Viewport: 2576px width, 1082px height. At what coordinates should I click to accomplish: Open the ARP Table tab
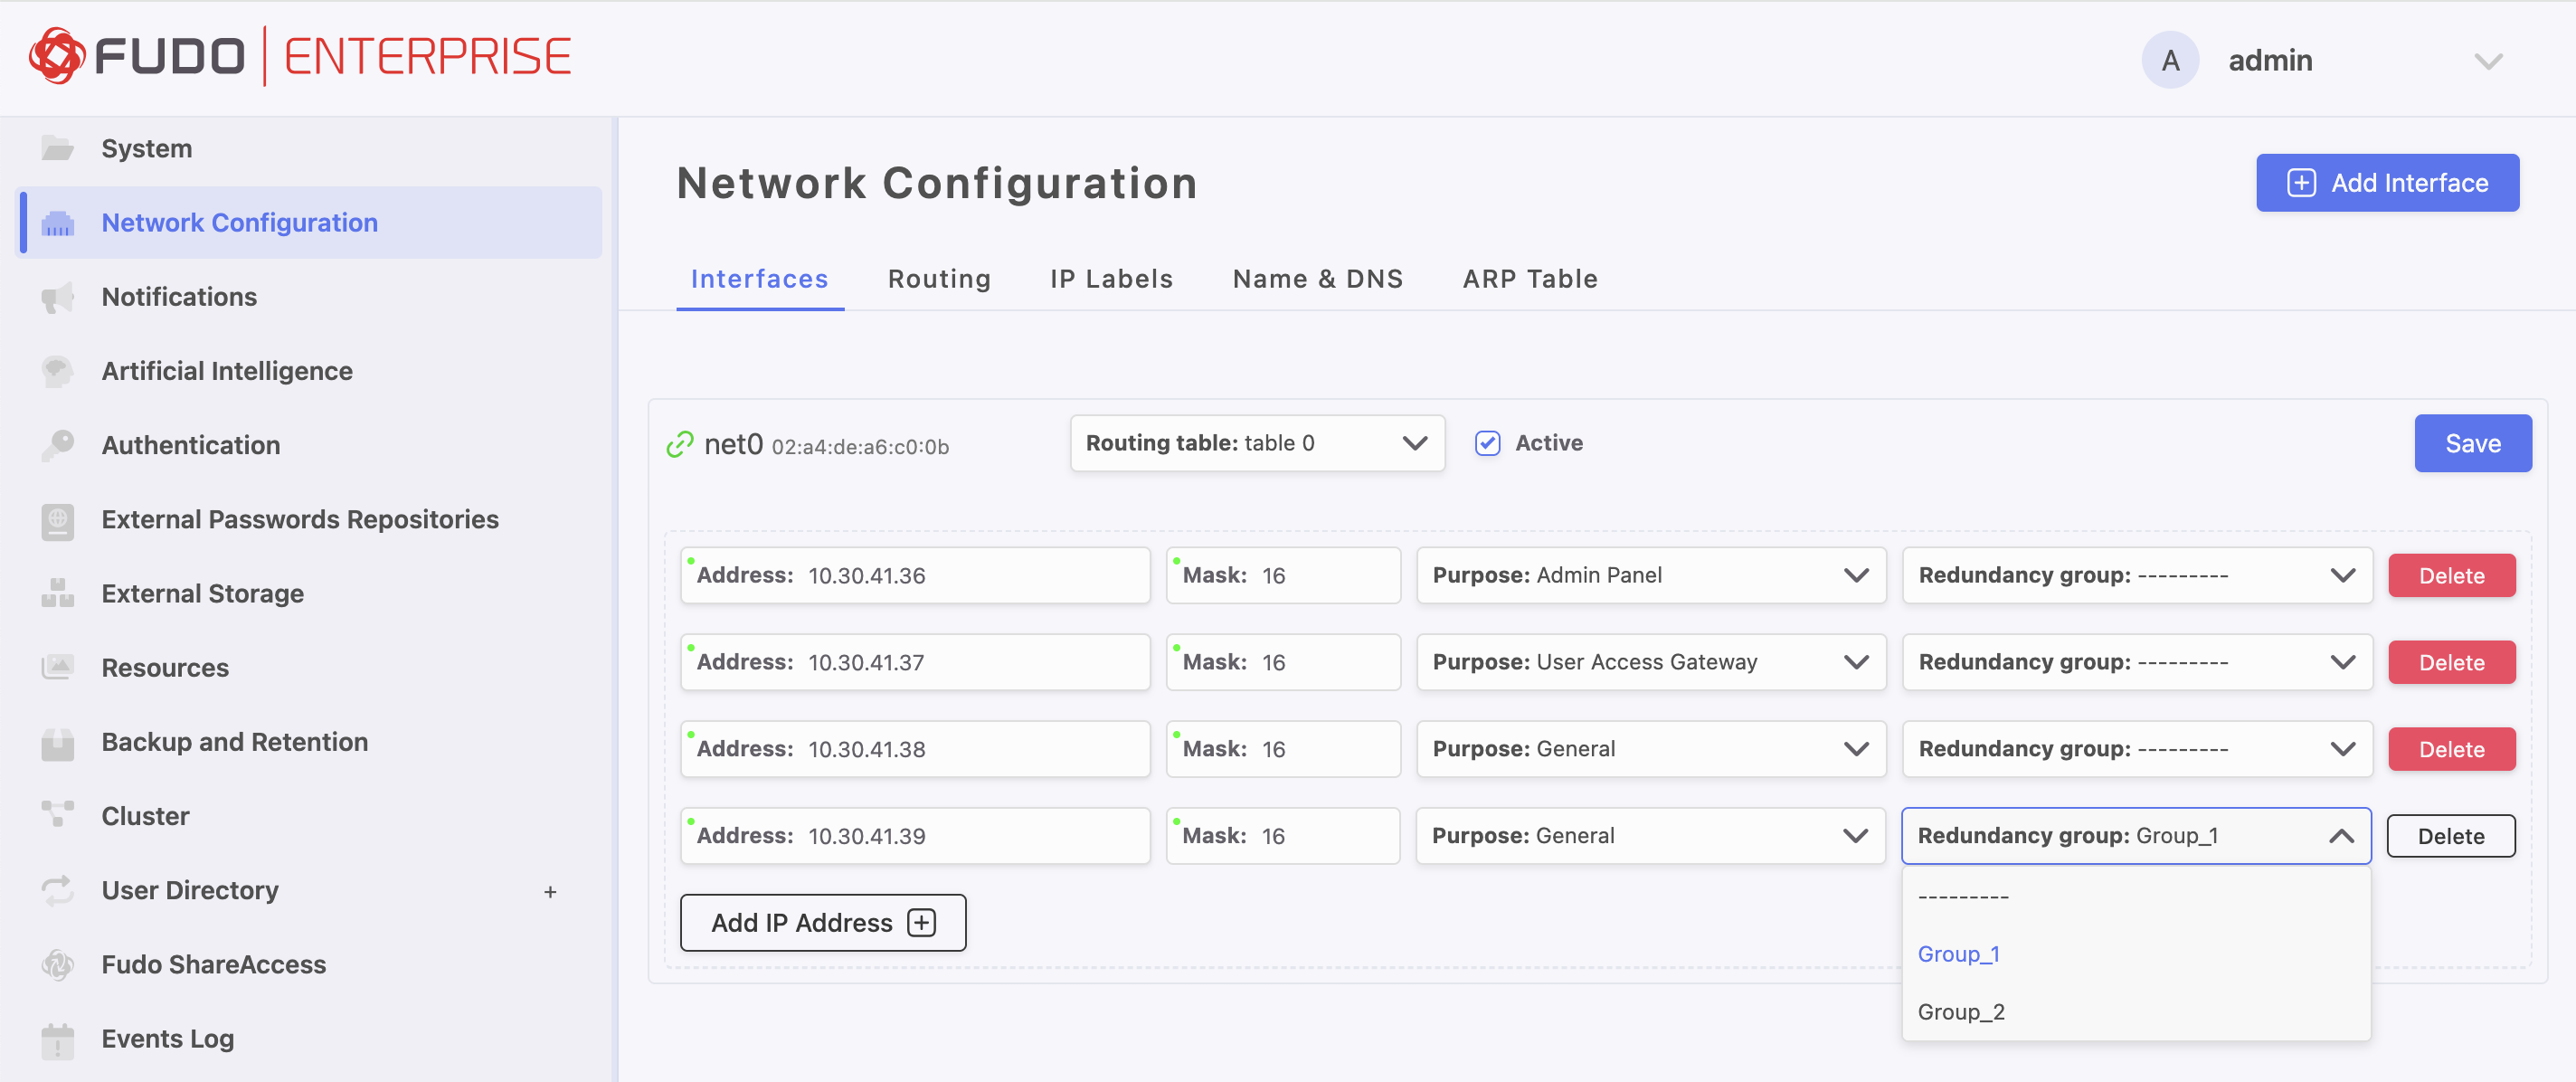click(1530, 279)
